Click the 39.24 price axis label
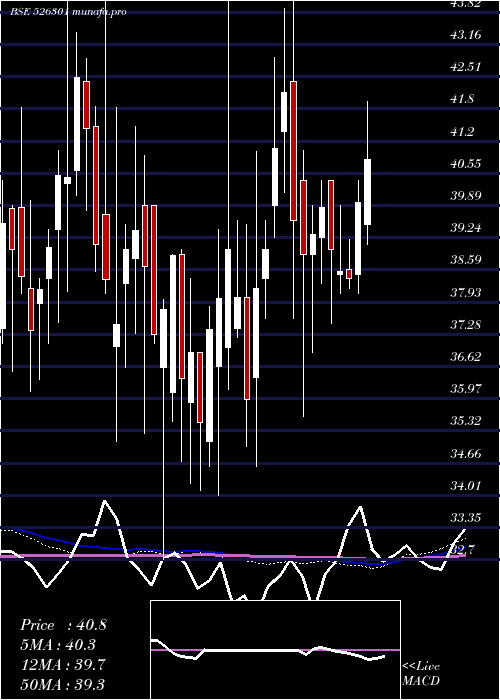 [x=466, y=228]
